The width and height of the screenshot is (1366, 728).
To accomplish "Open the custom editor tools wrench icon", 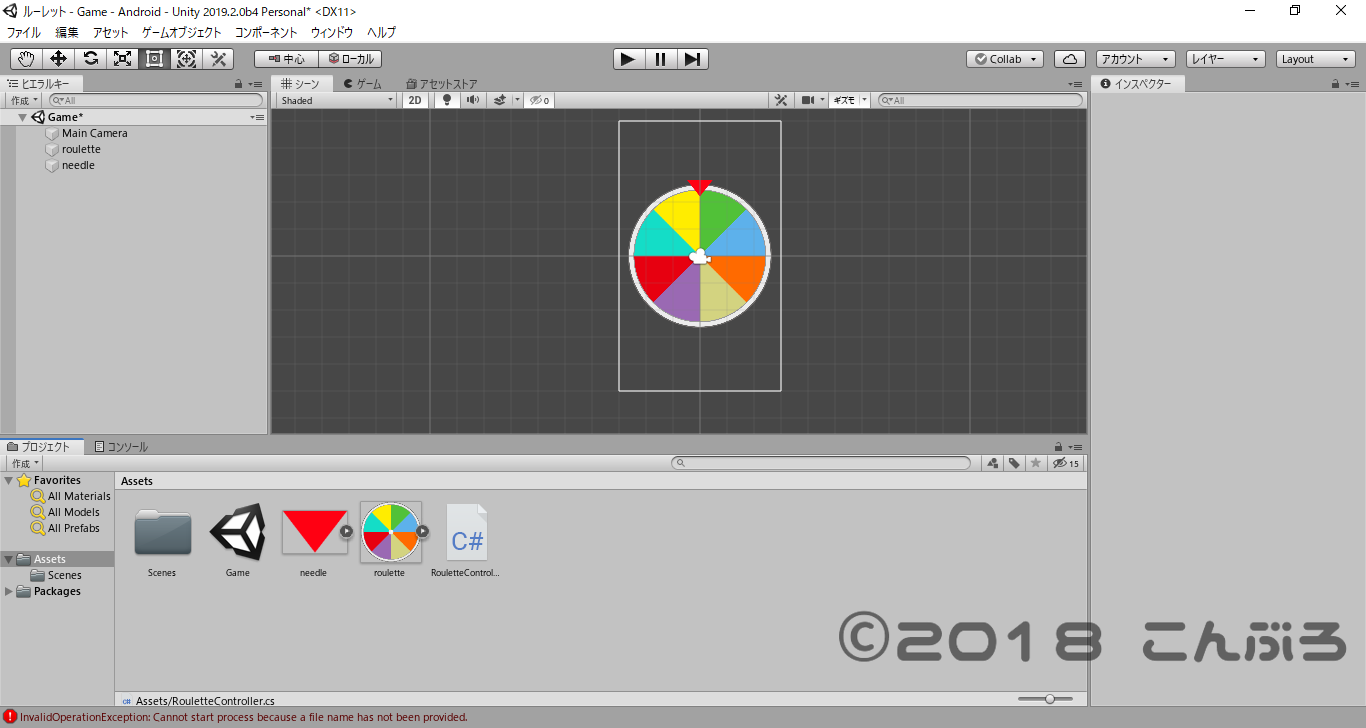I will click(218, 58).
